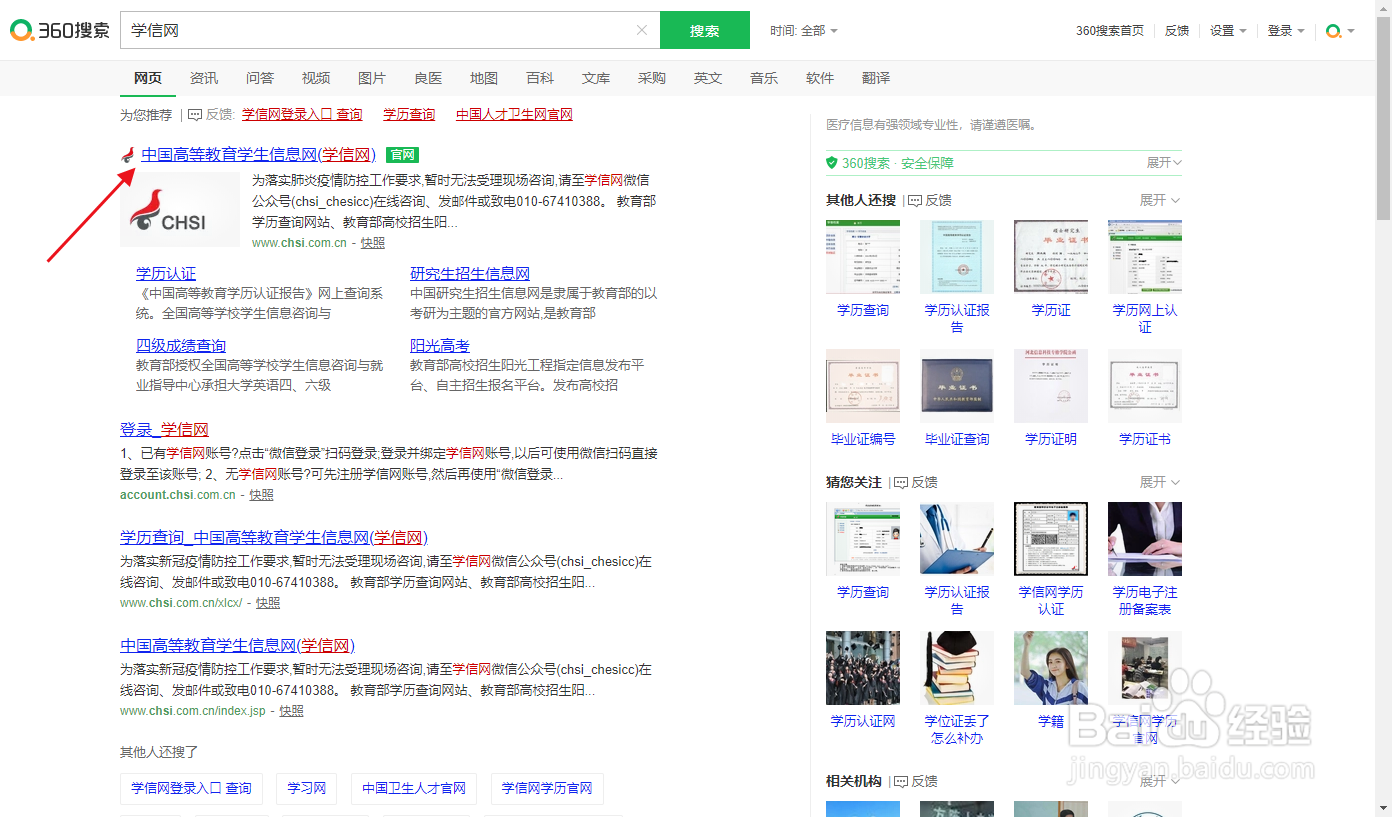
Task: Open the 登录 dropdown menu
Action: click(1286, 31)
